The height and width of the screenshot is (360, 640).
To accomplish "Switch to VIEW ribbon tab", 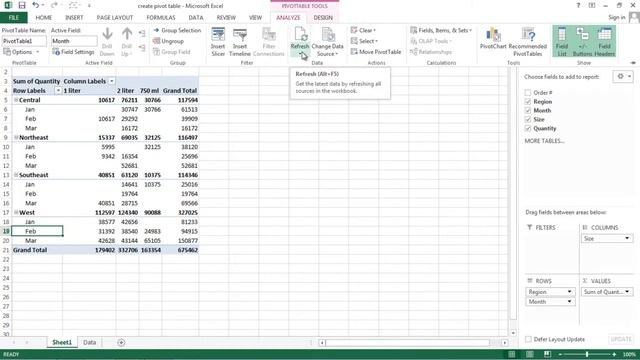I will tap(255, 18).
